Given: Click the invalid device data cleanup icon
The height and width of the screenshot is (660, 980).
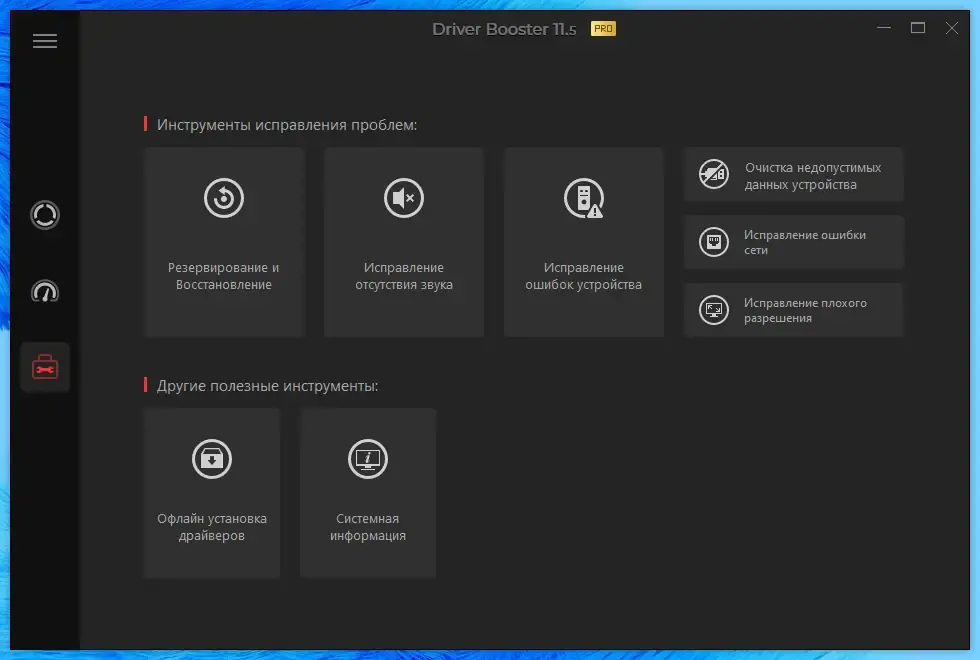Looking at the screenshot, I should (714, 174).
